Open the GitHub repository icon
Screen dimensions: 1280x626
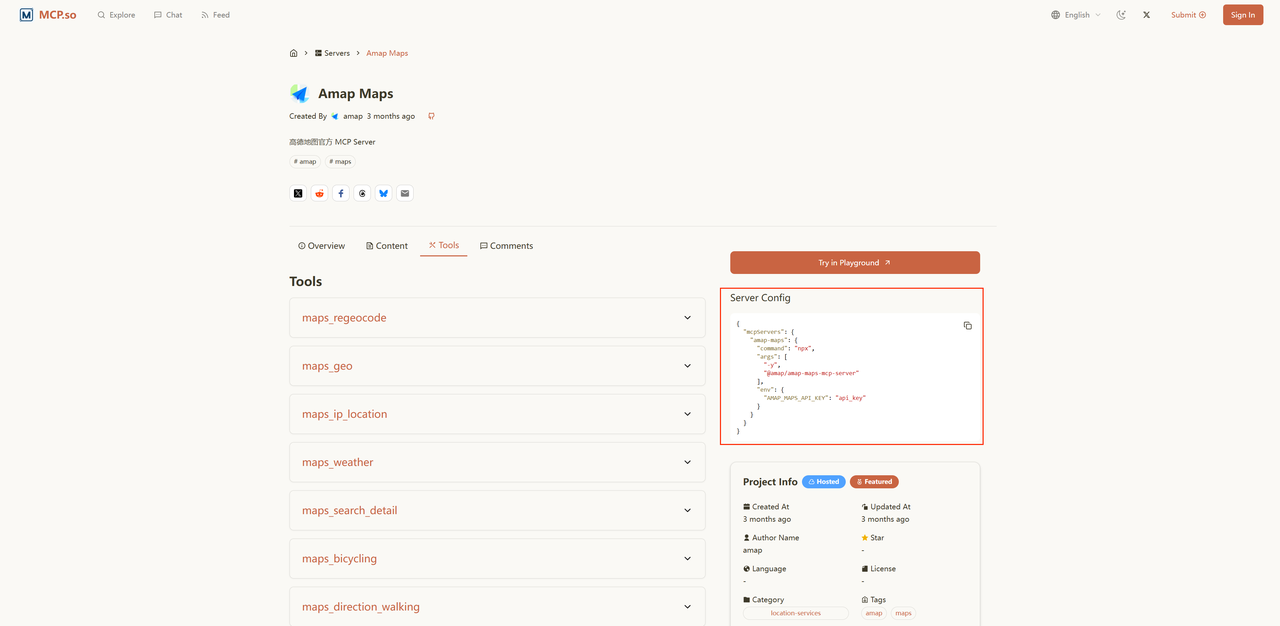(431, 116)
